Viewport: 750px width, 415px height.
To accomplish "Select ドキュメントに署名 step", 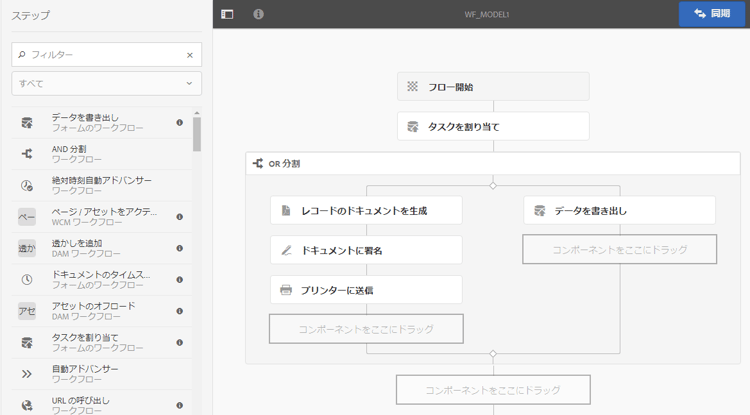I will tap(366, 250).
